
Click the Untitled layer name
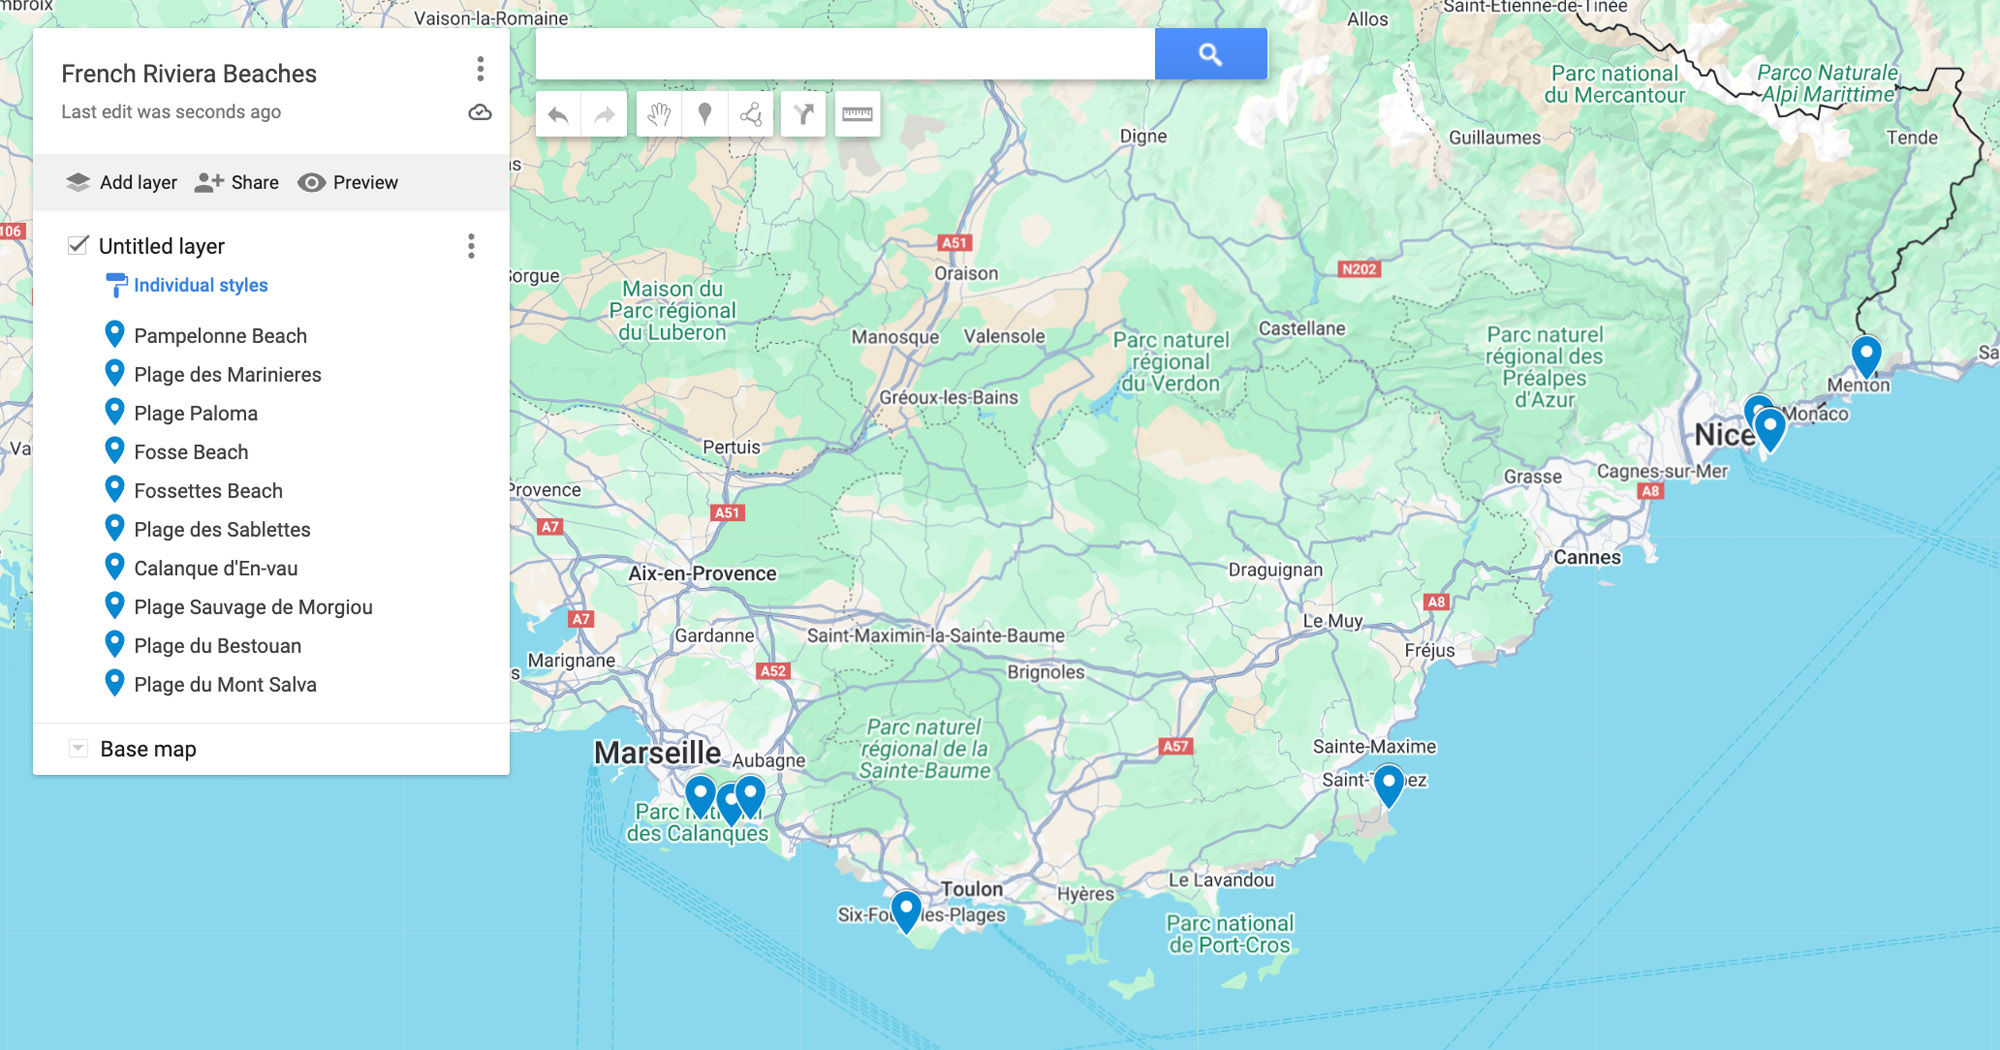162,246
